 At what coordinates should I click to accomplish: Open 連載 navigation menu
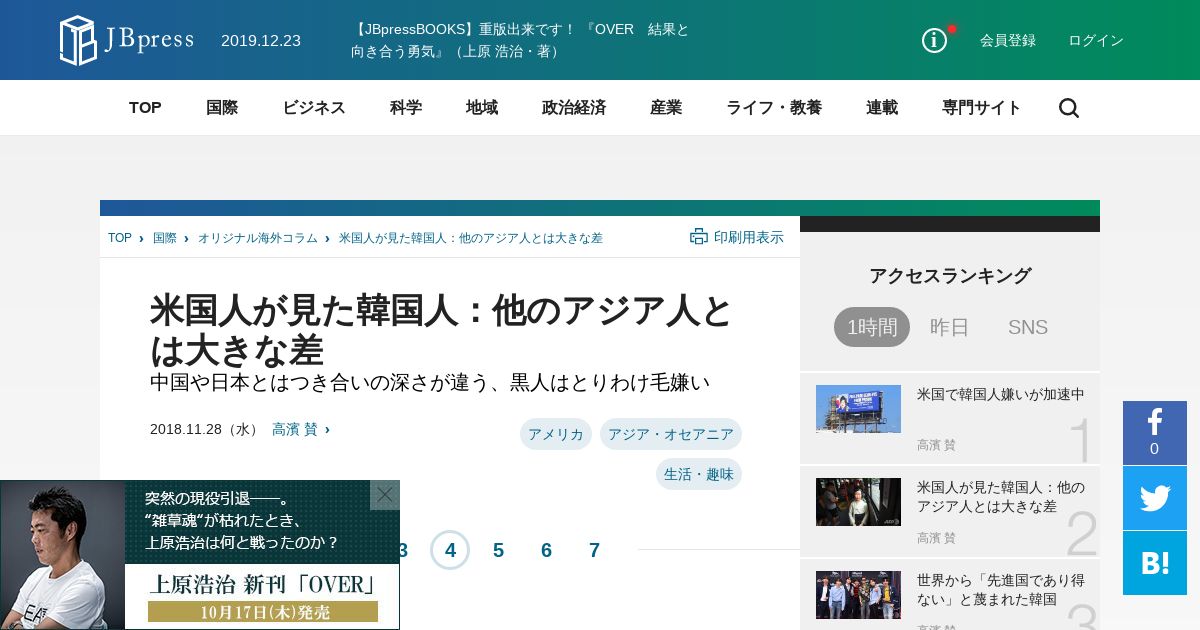[882, 108]
